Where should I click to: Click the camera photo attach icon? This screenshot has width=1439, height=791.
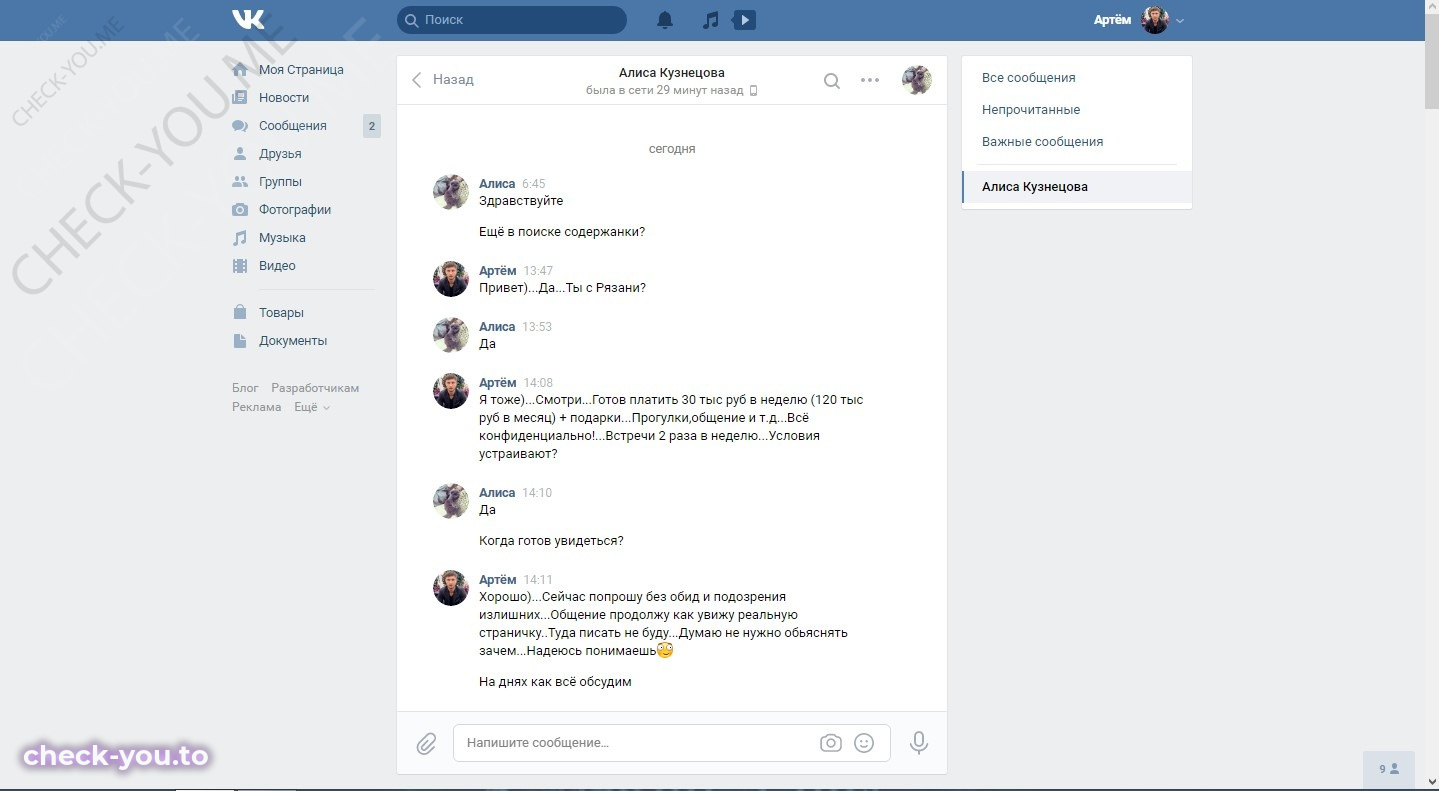[831, 743]
